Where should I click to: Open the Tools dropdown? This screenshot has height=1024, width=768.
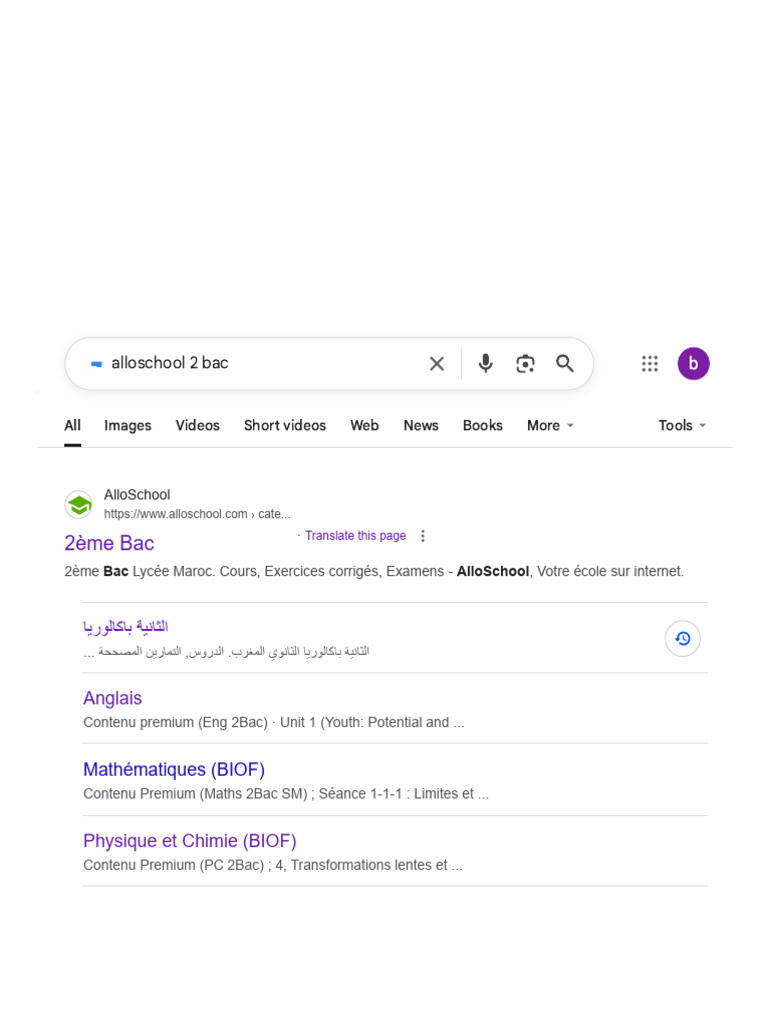coord(682,426)
